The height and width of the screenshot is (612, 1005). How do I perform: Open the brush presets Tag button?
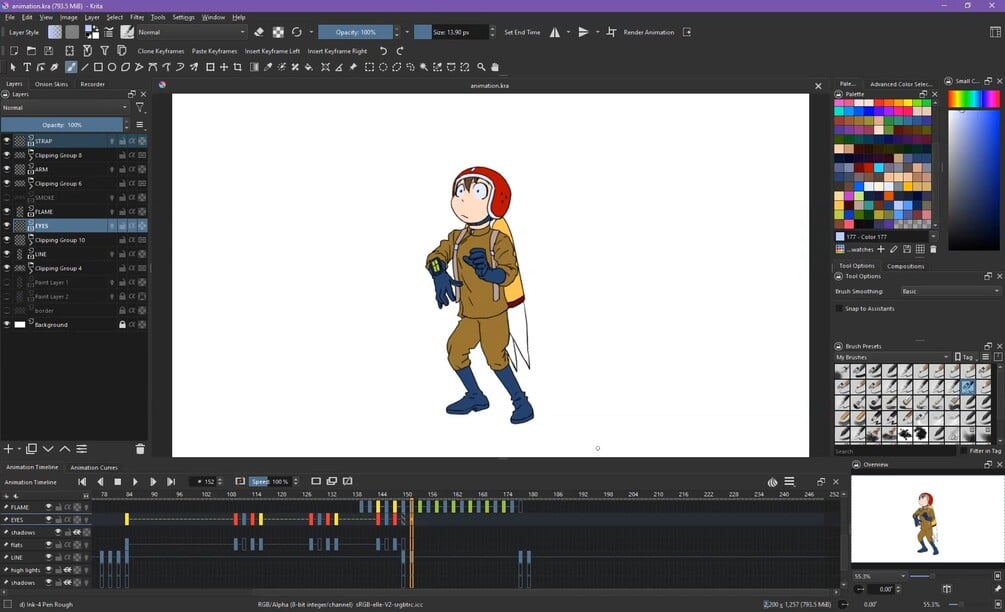(963, 357)
